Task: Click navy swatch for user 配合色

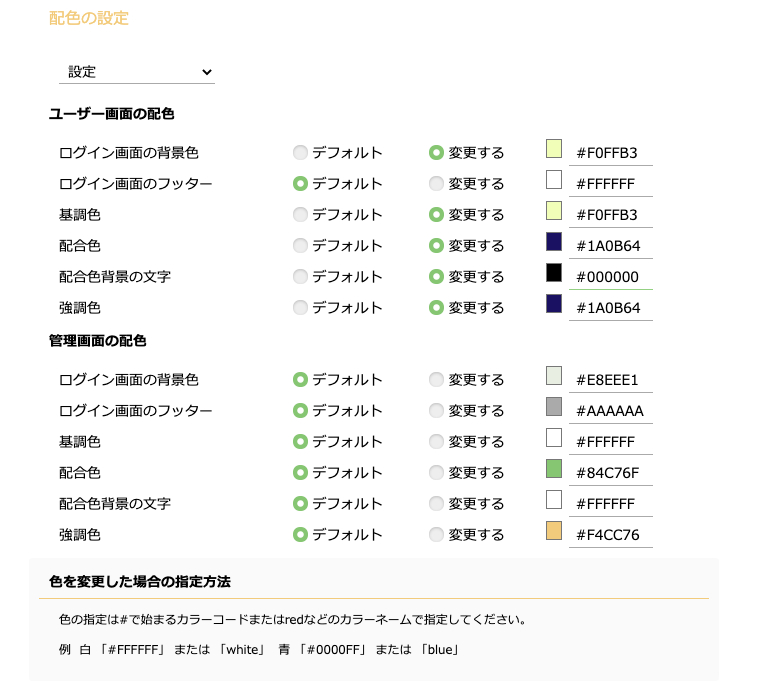Action: coord(554,242)
